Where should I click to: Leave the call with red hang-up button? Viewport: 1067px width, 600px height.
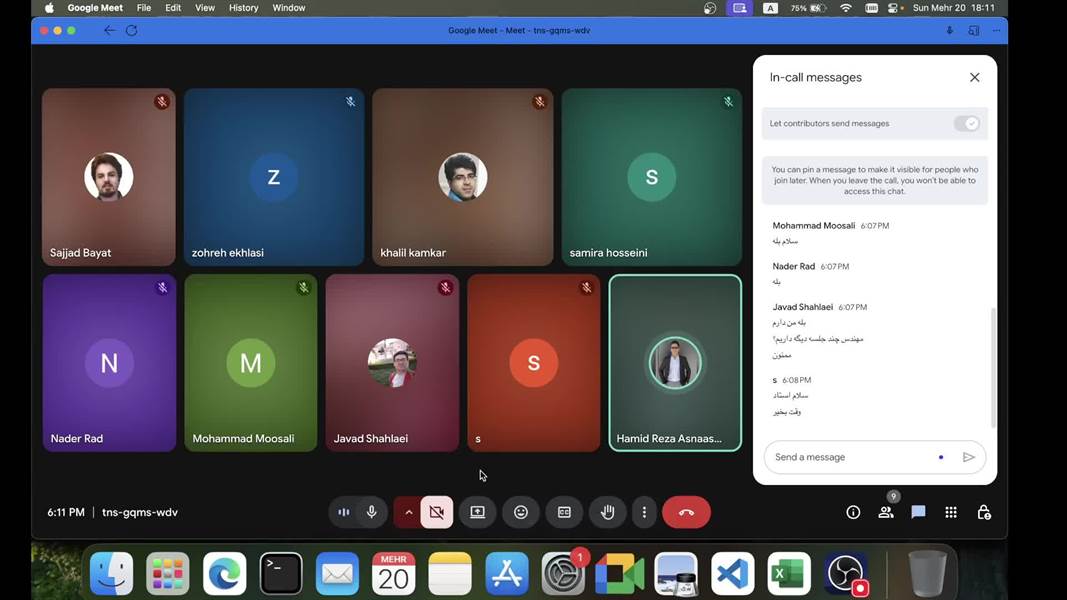coord(686,512)
